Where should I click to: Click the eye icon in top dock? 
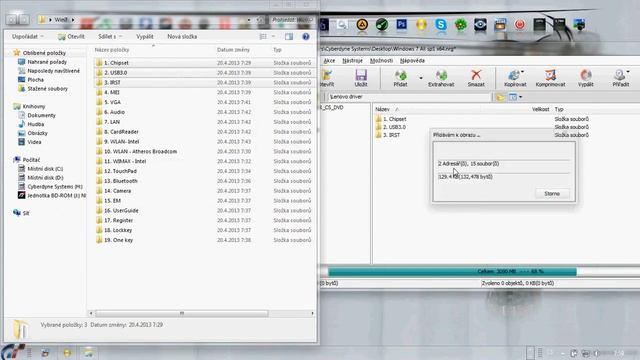pyautogui.click(x=480, y=25)
